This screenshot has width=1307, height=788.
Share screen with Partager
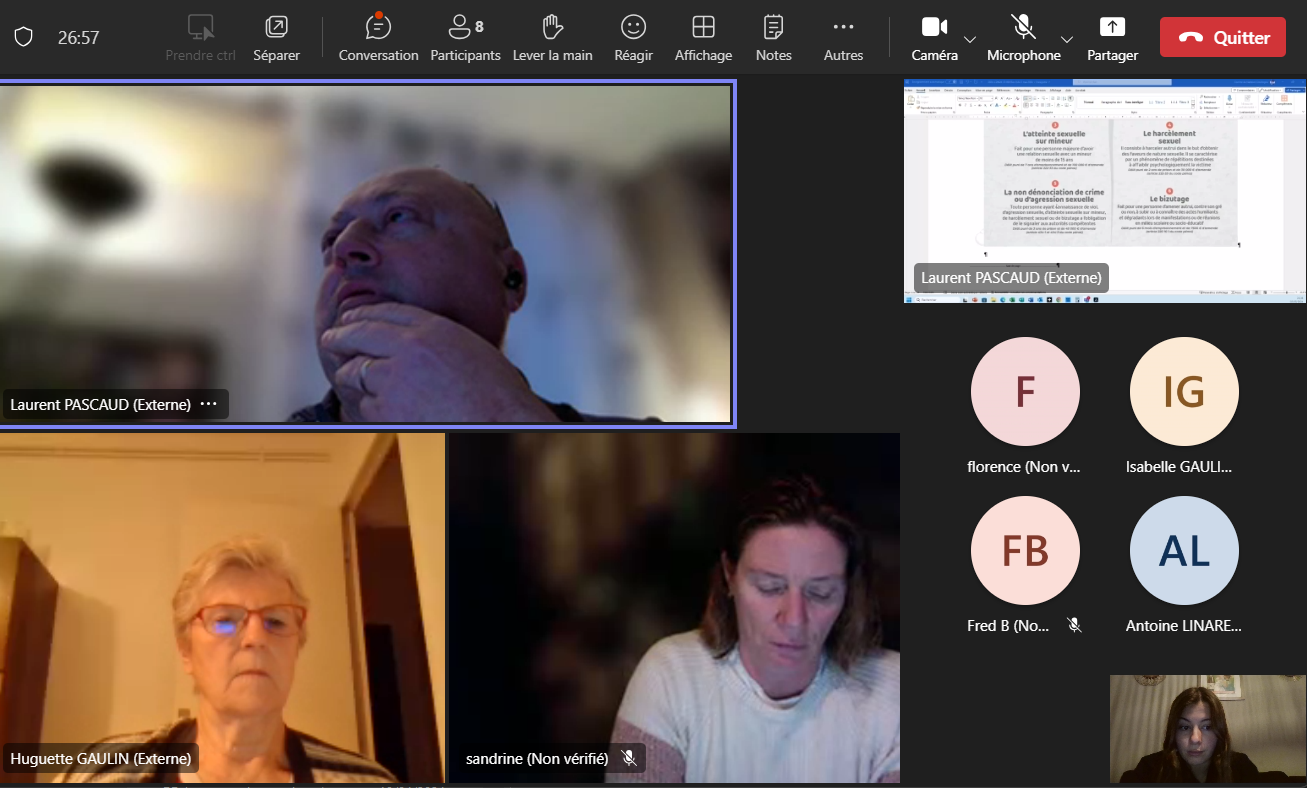coord(1112,38)
